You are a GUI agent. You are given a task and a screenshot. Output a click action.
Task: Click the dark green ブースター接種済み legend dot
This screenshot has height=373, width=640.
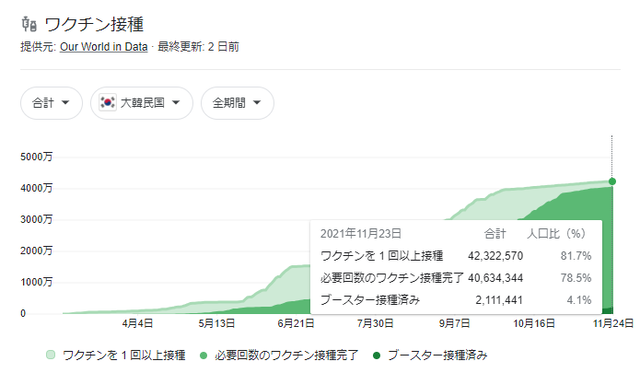[376, 355]
